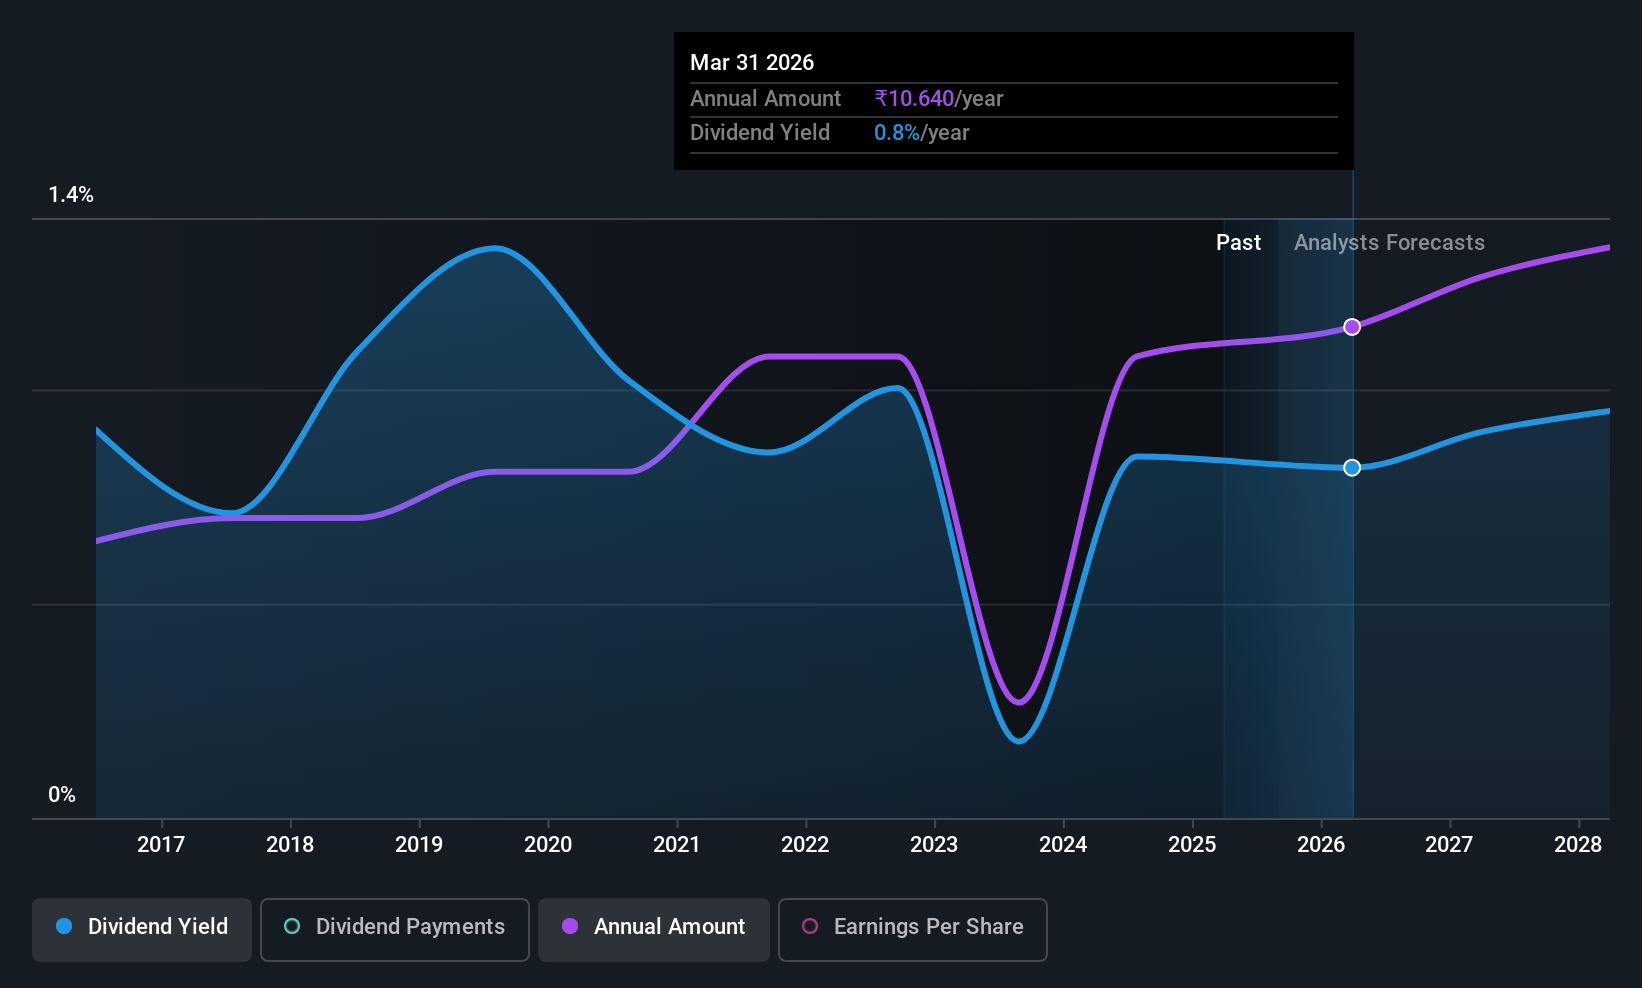
Task: Select the blue data point marker at 2026
Action: click(x=1352, y=468)
